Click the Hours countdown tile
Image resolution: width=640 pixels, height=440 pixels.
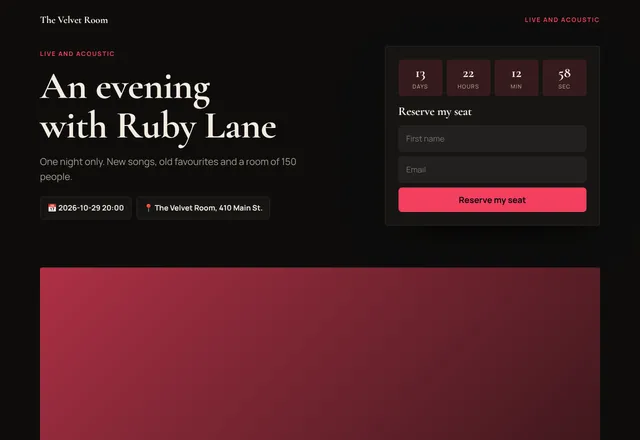pos(468,78)
